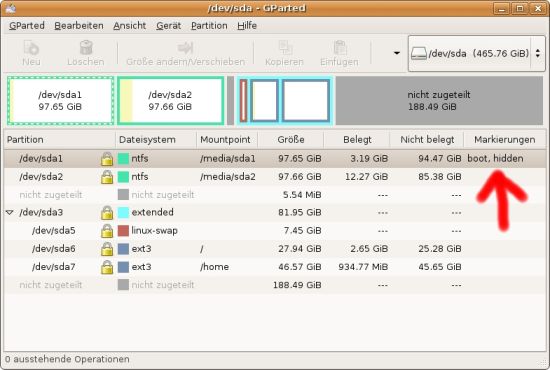Select the /dev/sda3 partition row name
The image size is (550, 370).
41,213
